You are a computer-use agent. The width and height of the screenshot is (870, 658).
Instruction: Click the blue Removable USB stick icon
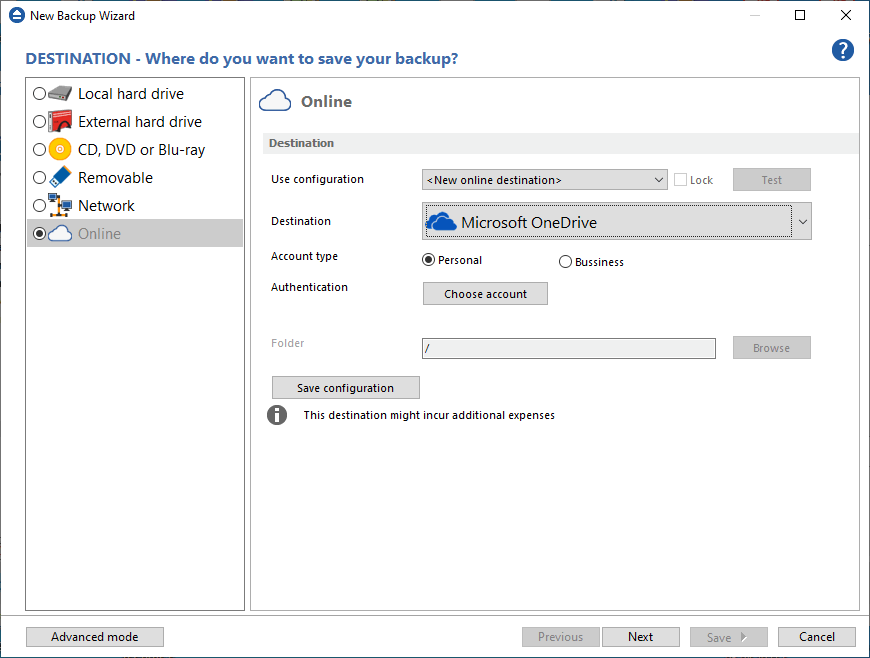pyautogui.click(x=60, y=177)
